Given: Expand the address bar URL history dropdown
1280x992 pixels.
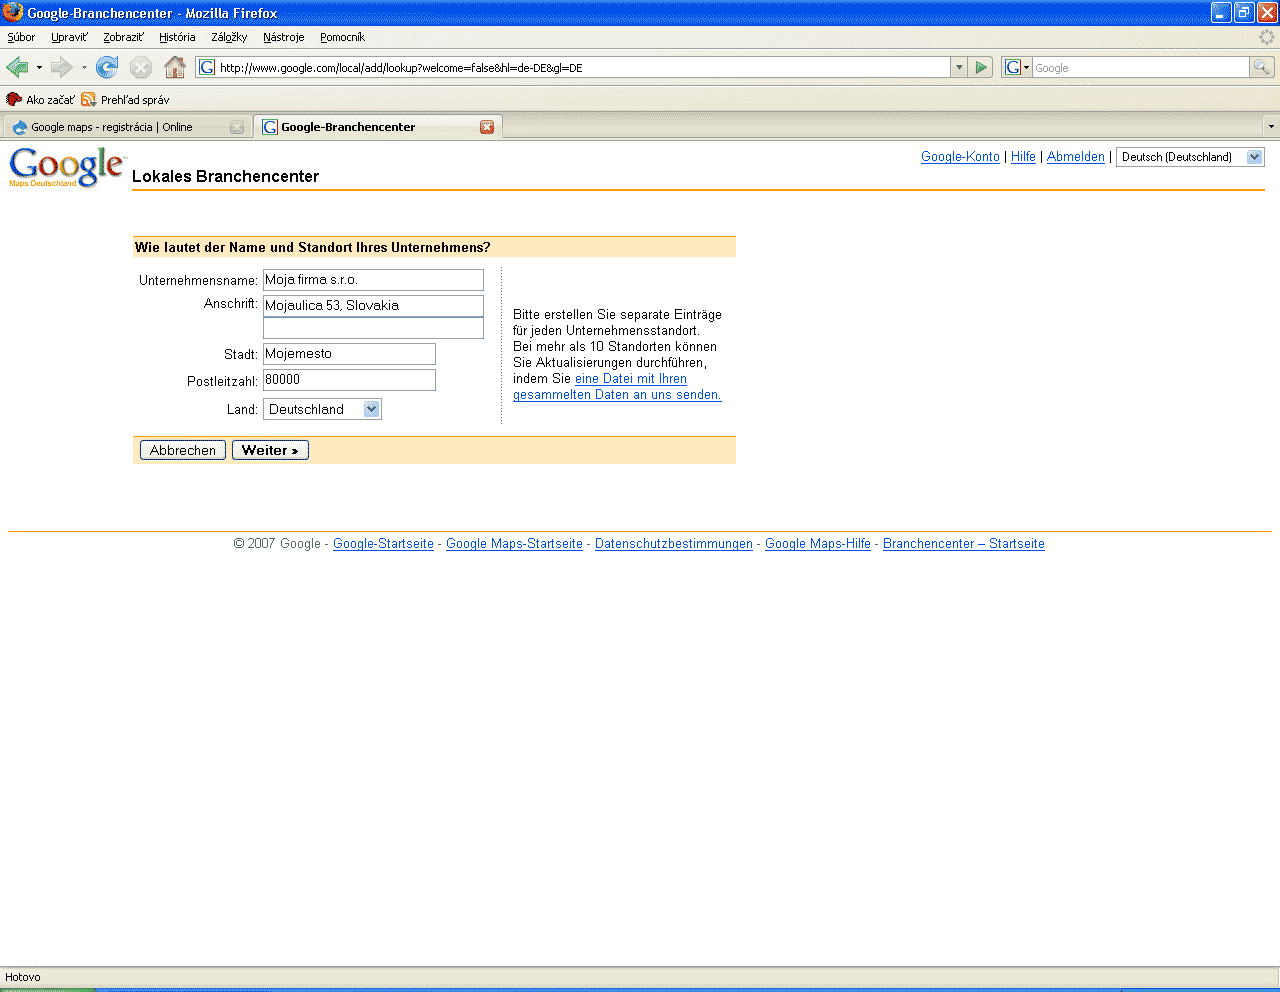Looking at the screenshot, I should [959, 67].
